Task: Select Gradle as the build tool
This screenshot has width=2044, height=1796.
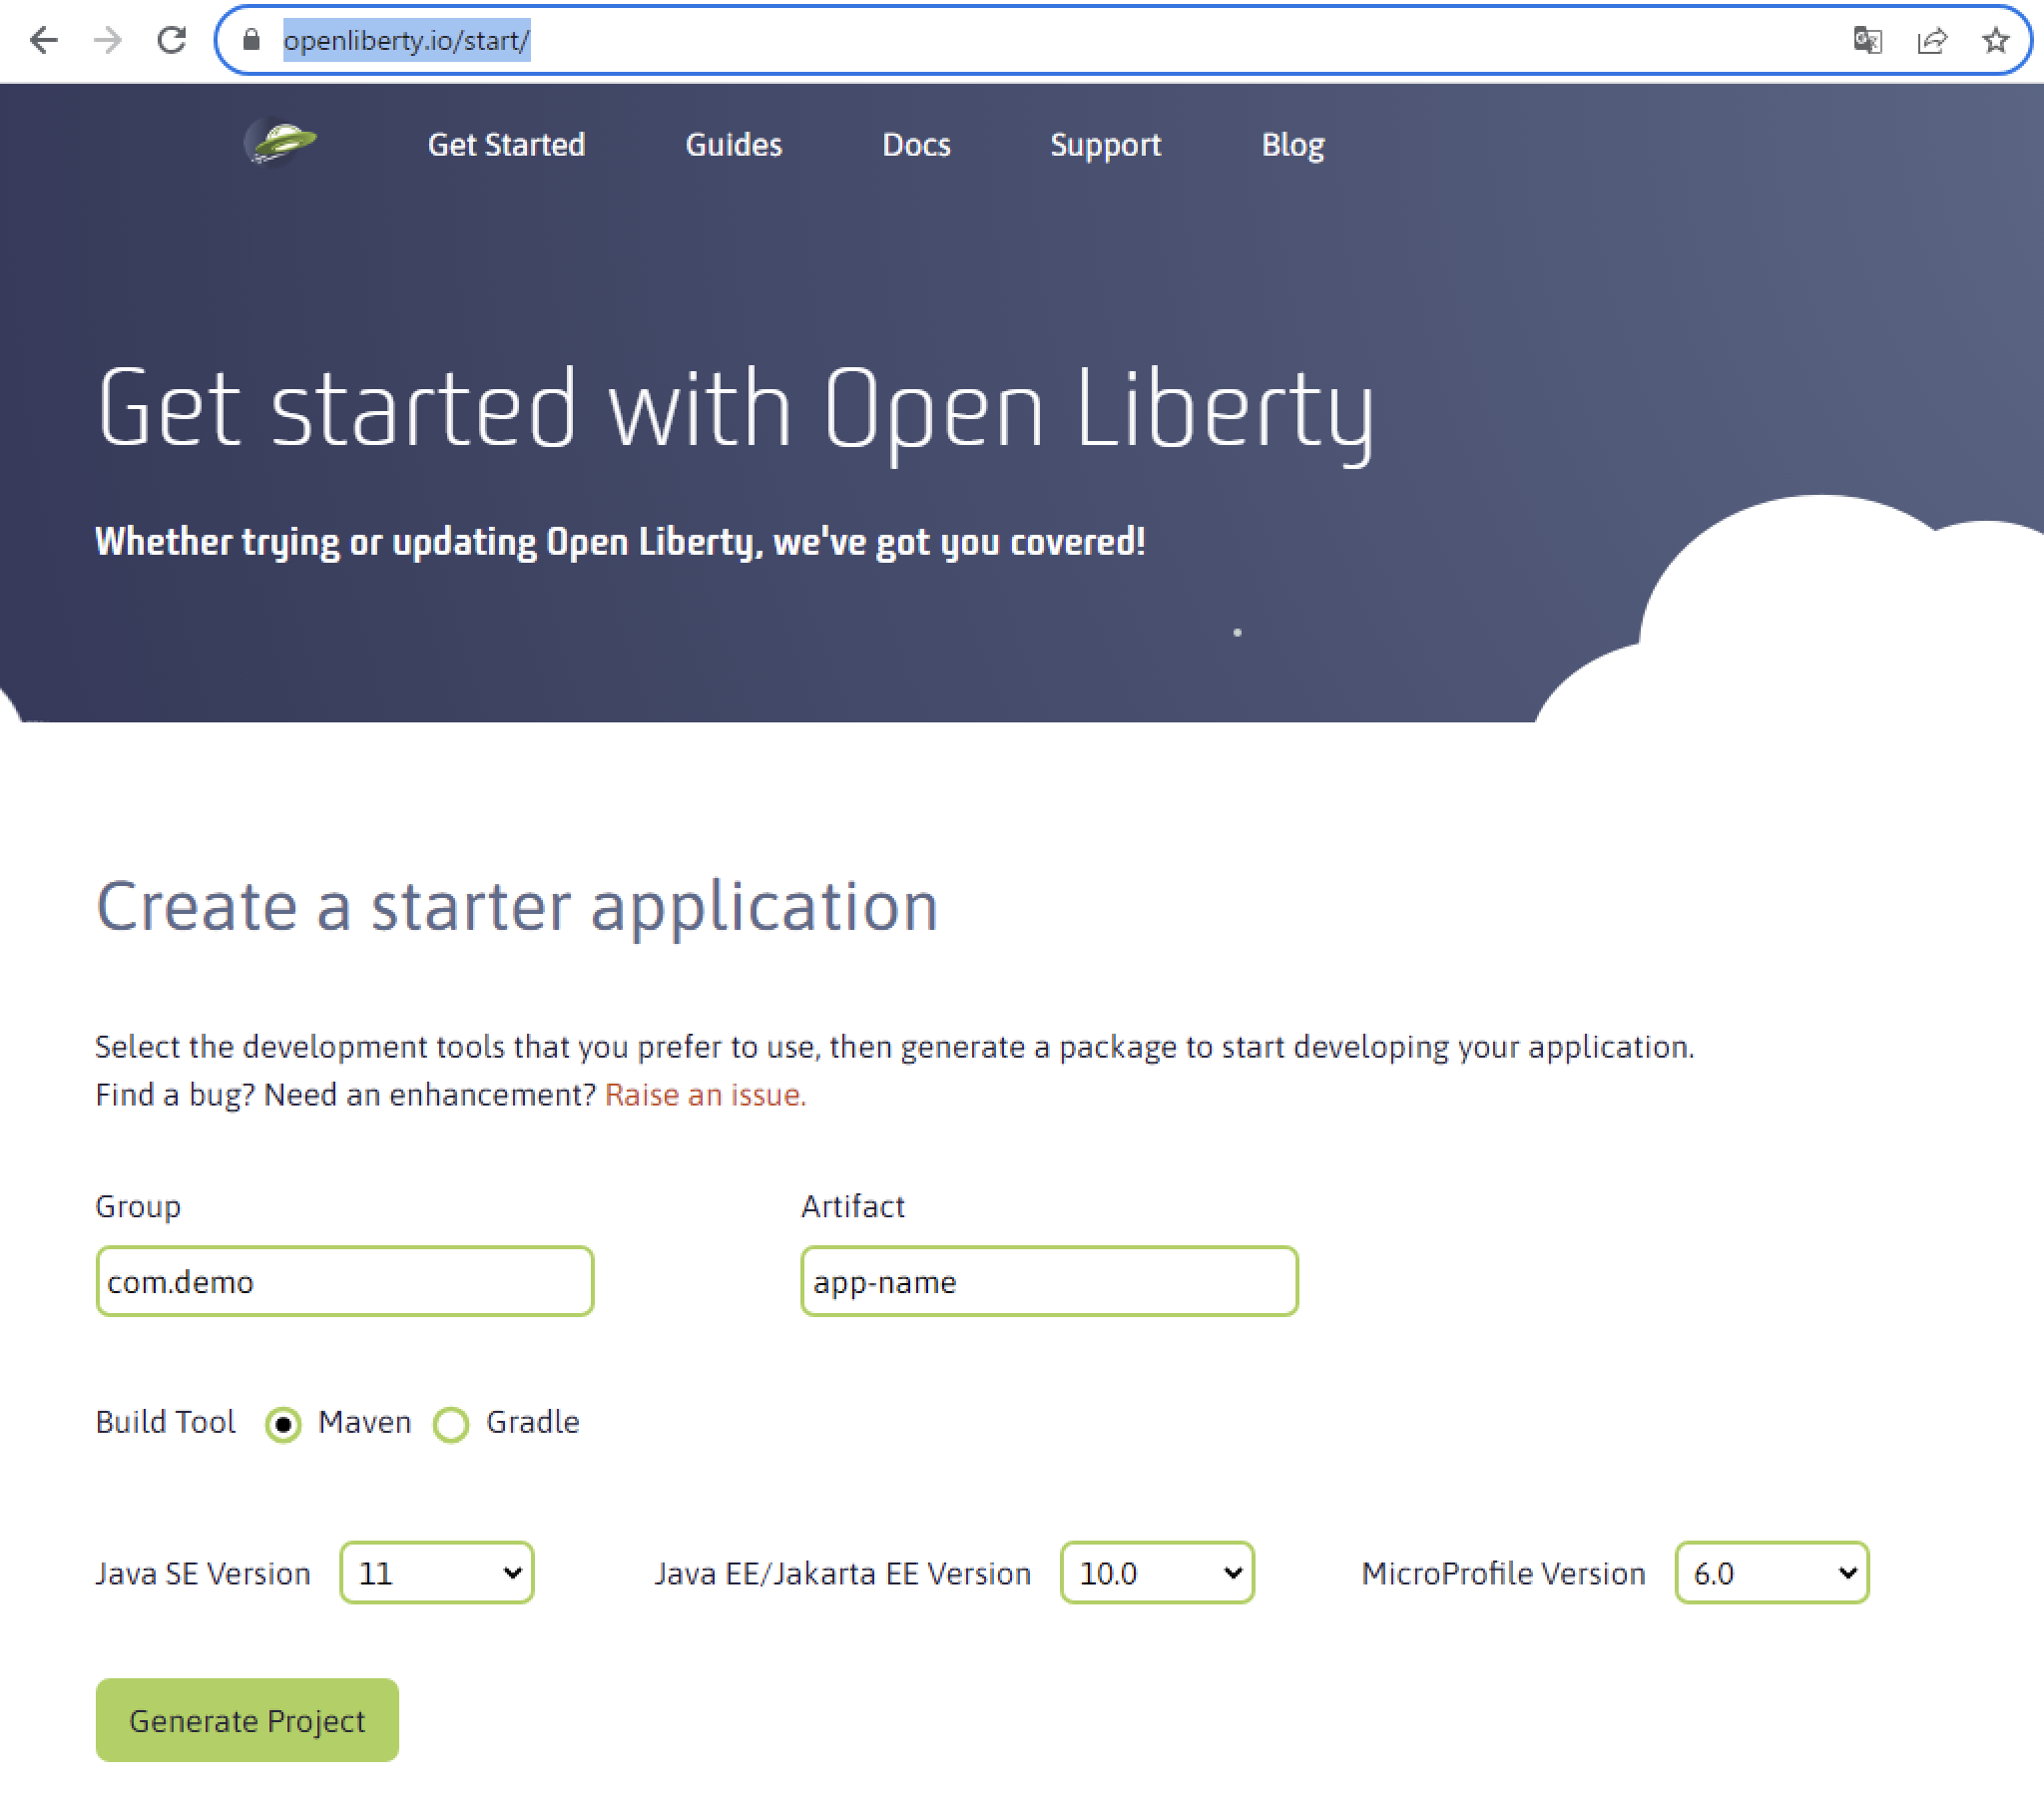Action: coord(451,1424)
